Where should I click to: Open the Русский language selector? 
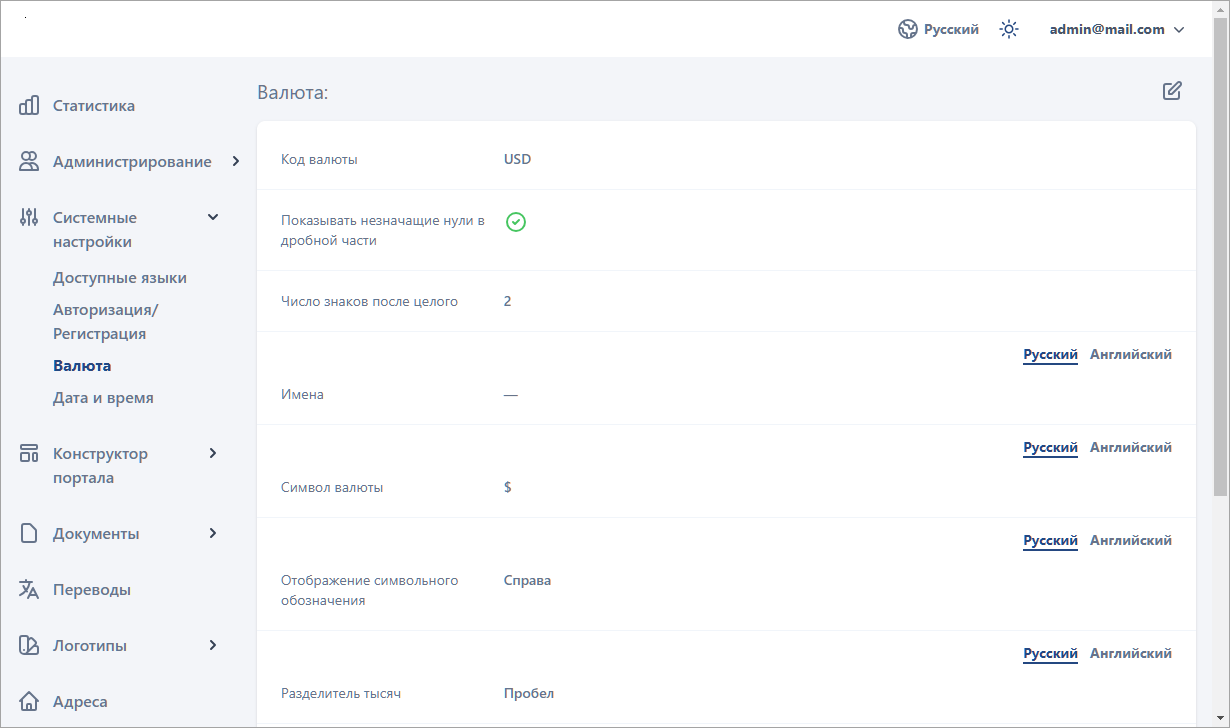[938, 29]
